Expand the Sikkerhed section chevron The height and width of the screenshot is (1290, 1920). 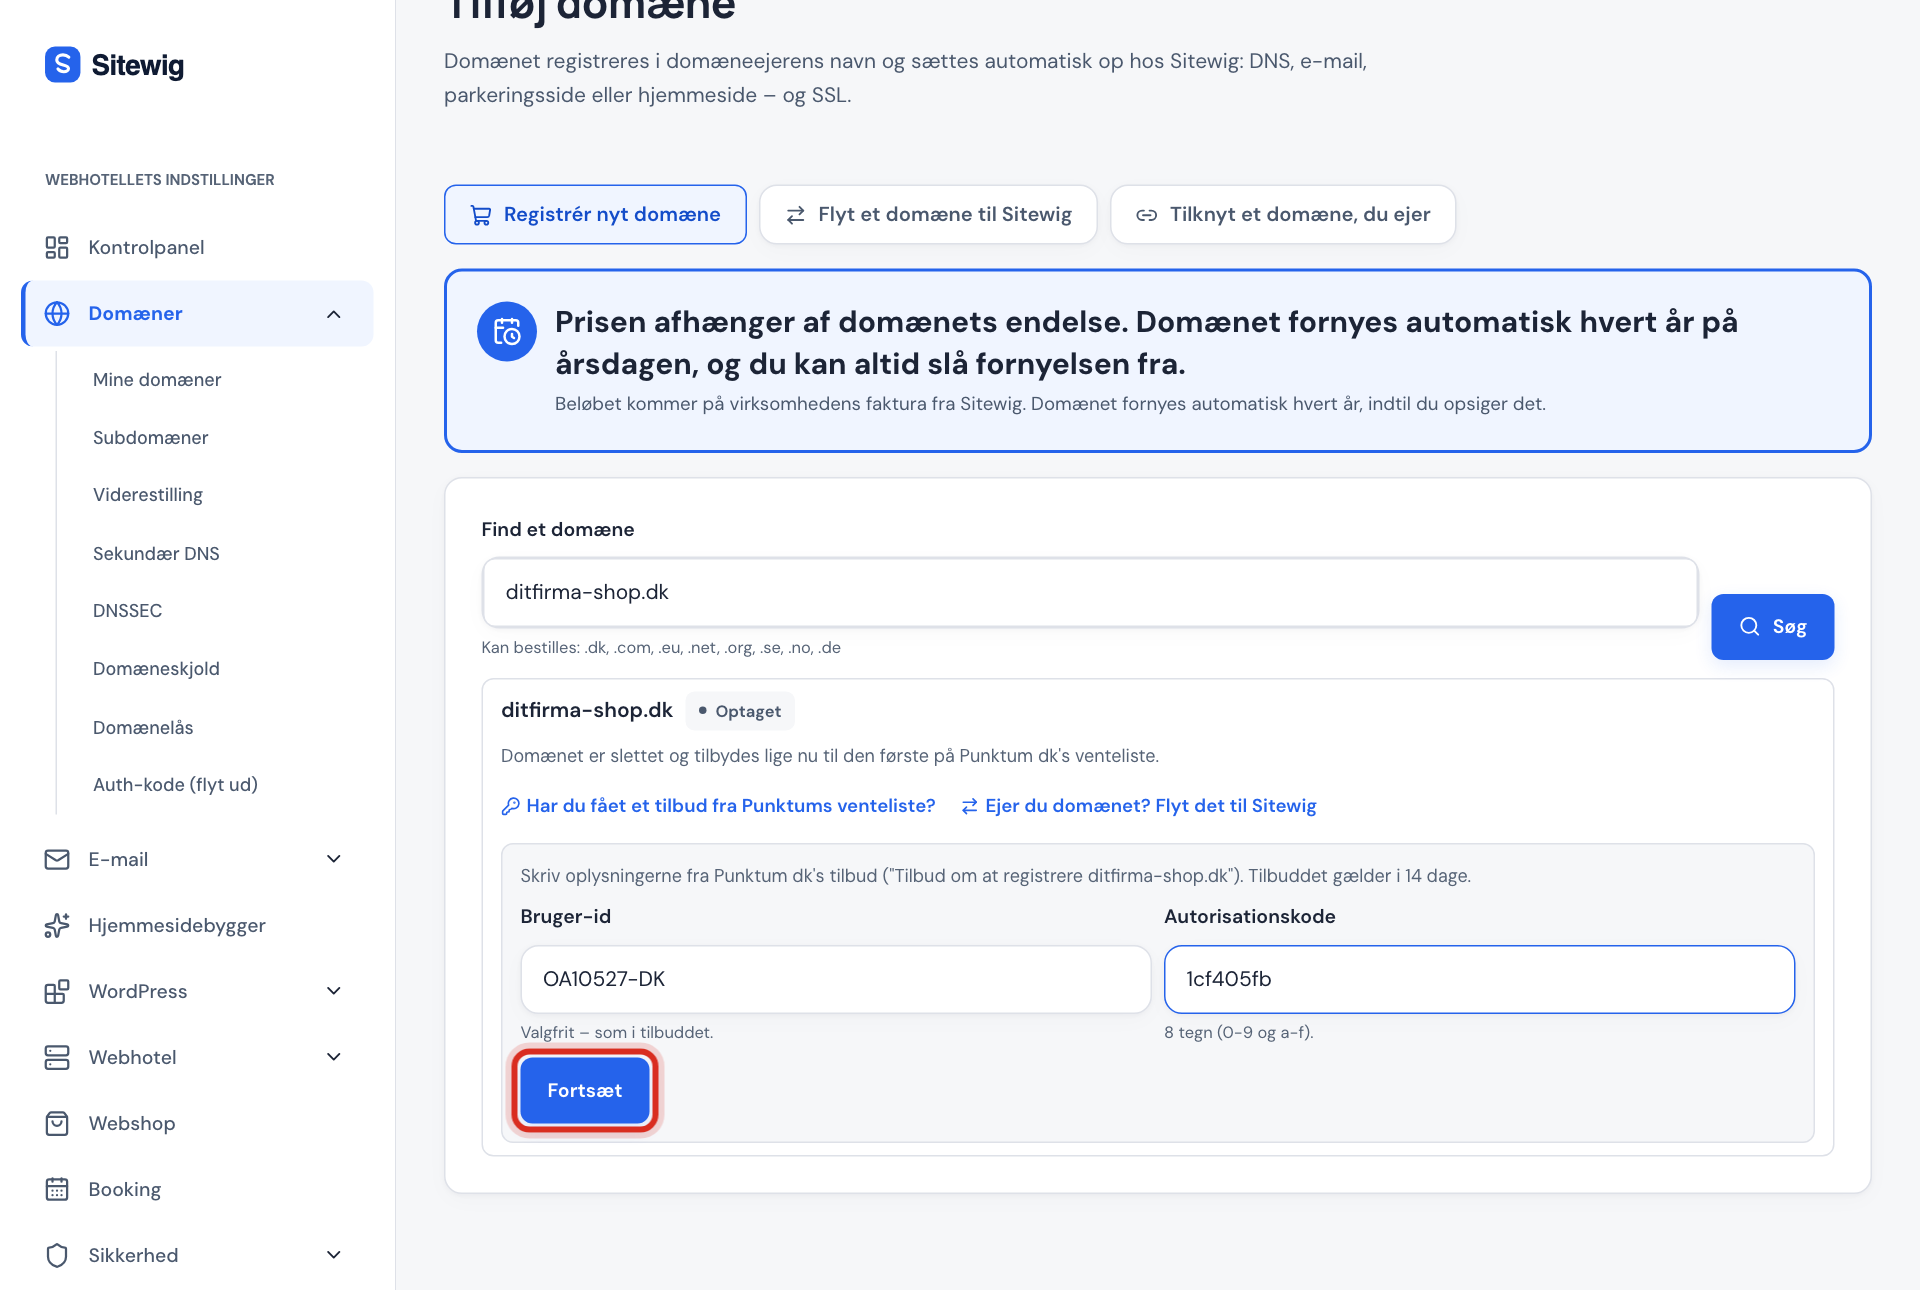[334, 1256]
